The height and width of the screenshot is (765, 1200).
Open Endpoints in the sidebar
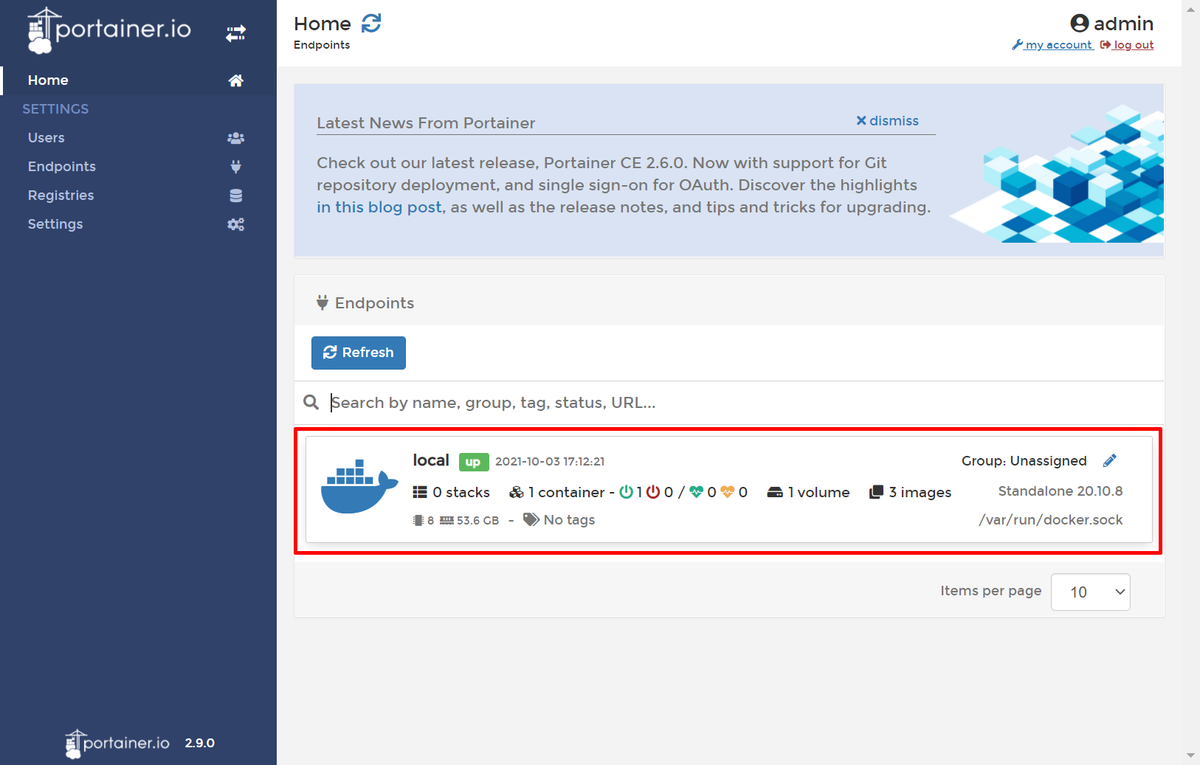click(62, 167)
